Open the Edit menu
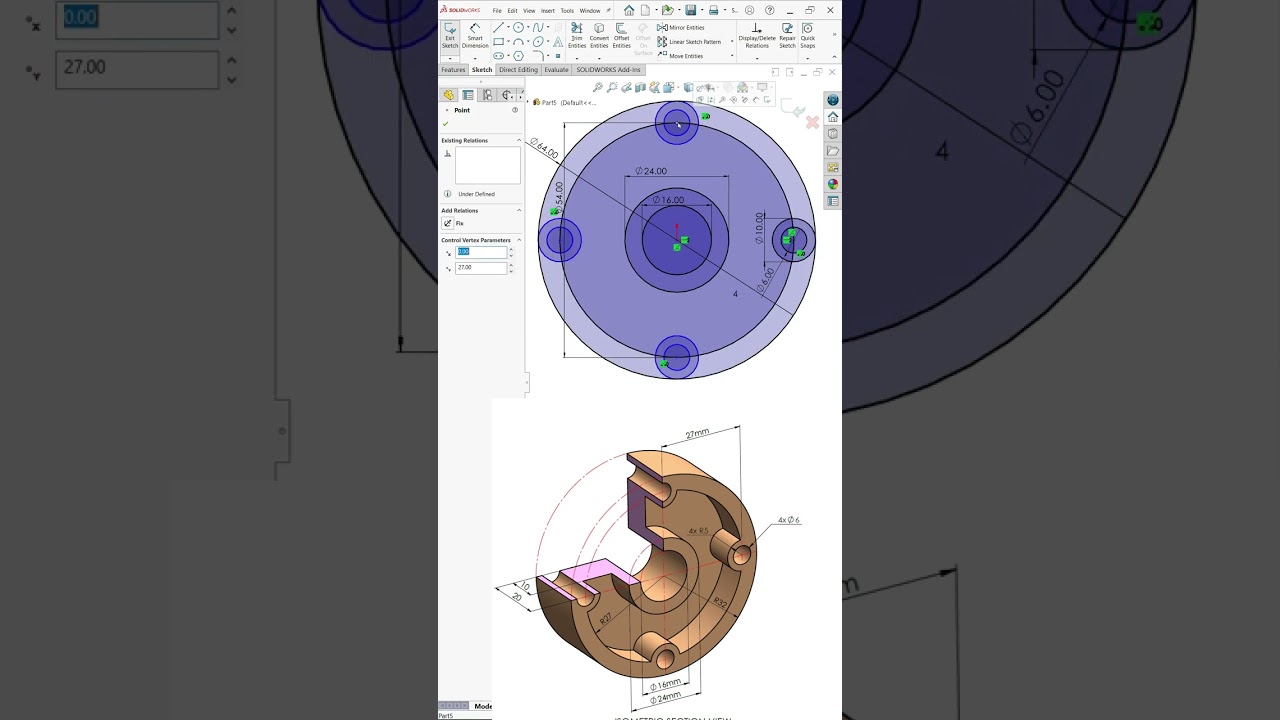This screenshot has width=1280, height=720. coord(512,11)
